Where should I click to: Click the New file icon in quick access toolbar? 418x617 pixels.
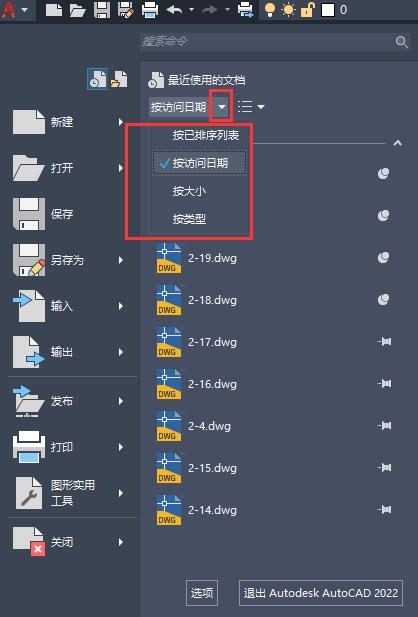[54, 9]
